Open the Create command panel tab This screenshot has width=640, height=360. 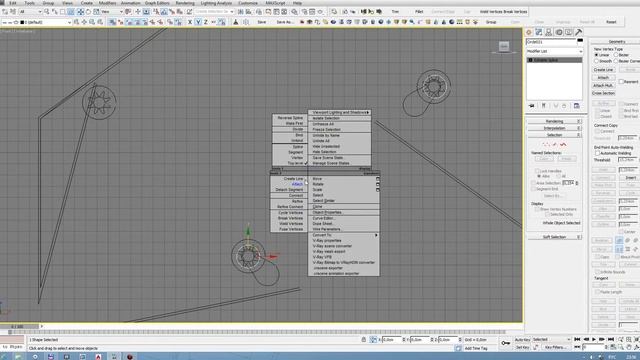(529, 32)
